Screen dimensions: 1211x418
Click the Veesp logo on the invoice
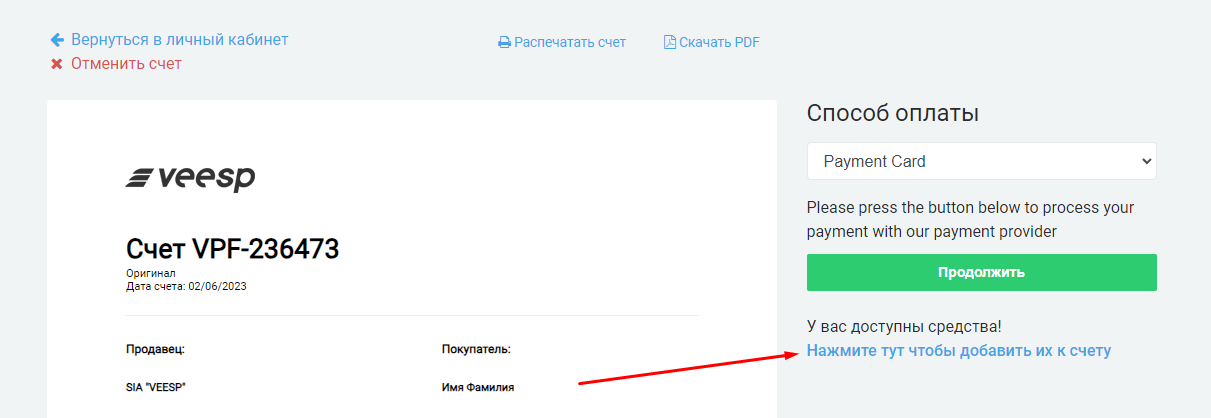click(x=190, y=178)
